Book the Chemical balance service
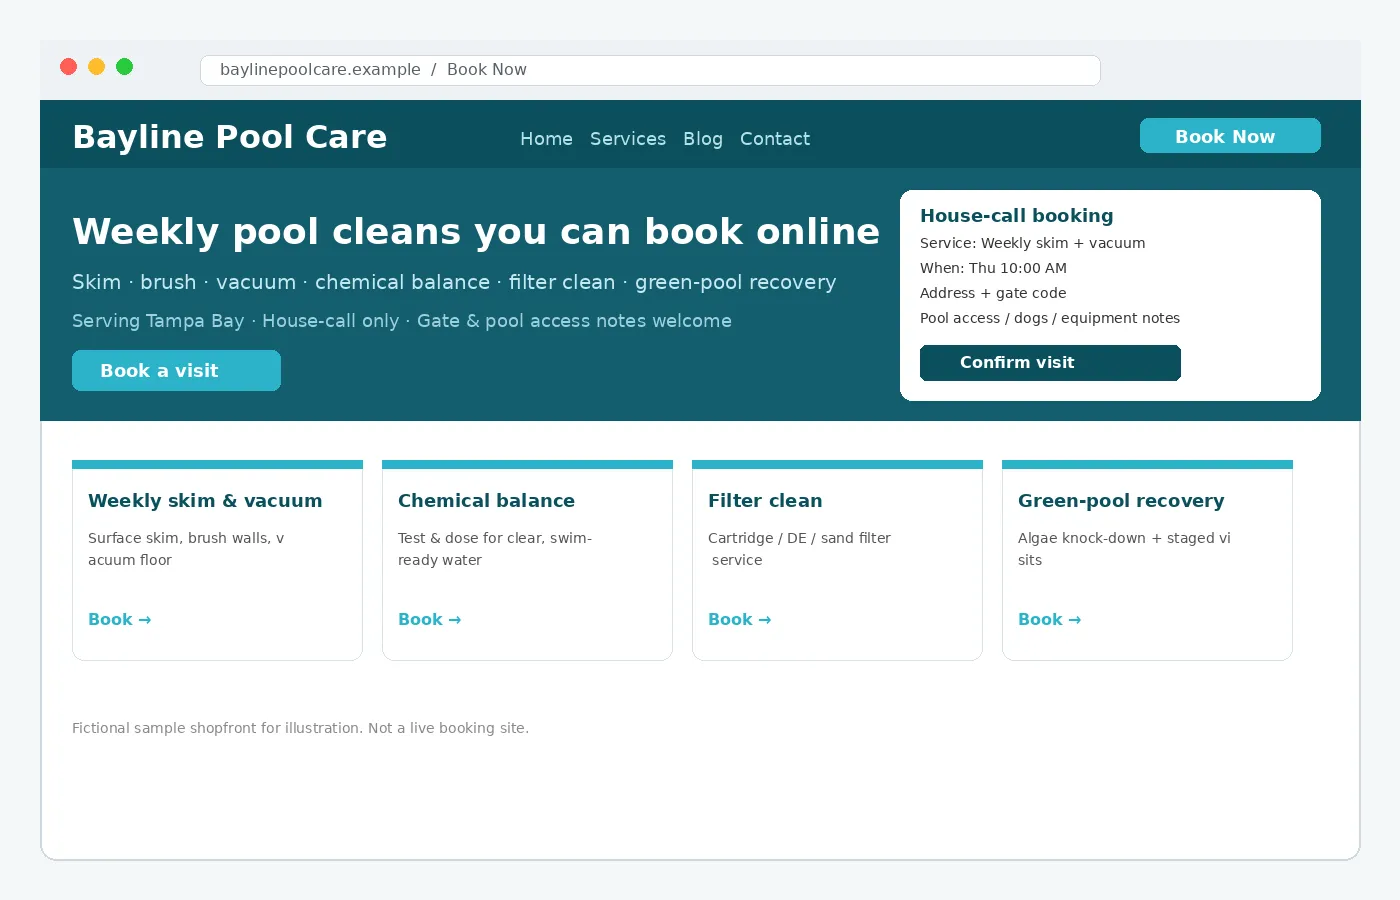 click(x=430, y=620)
